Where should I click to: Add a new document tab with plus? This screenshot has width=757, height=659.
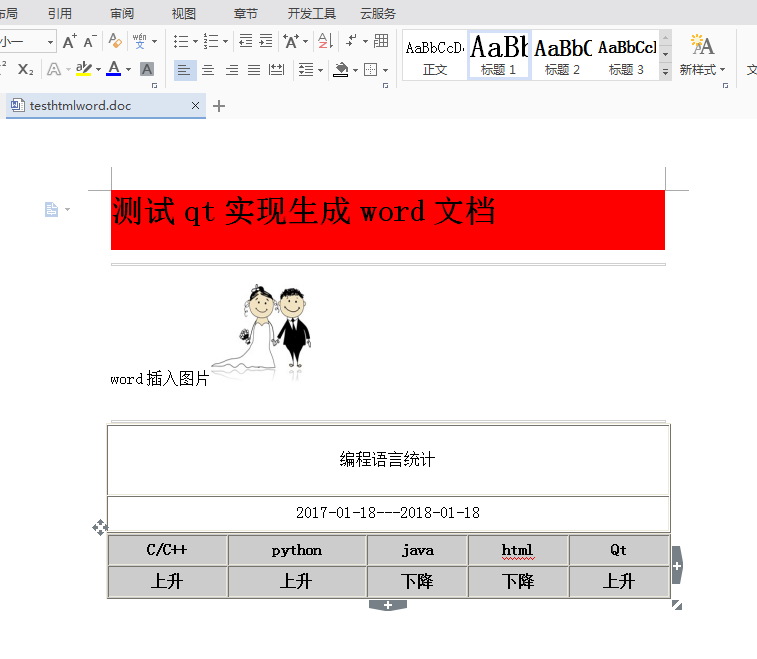[x=219, y=106]
